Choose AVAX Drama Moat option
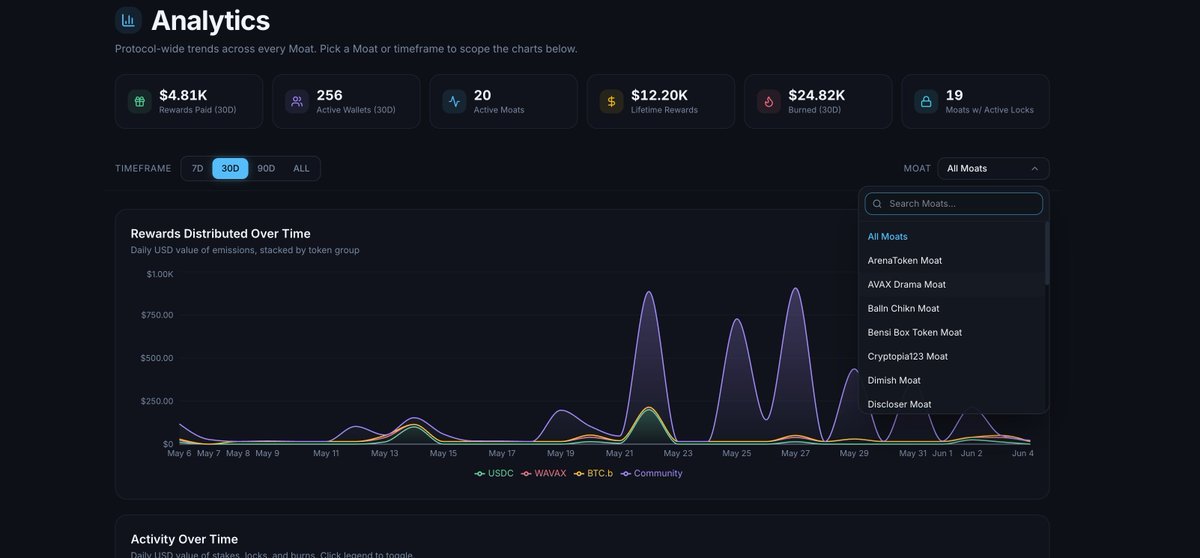The width and height of the screenshot is (1200, 558). [x=951, y=284]
